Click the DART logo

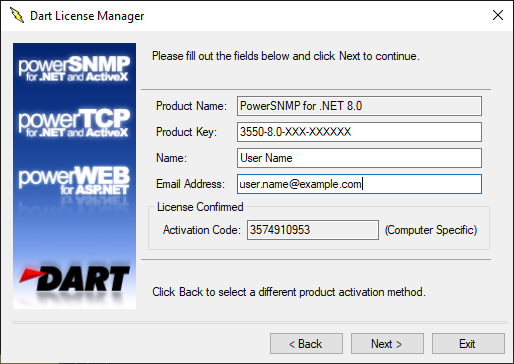(x=74, y=279)
